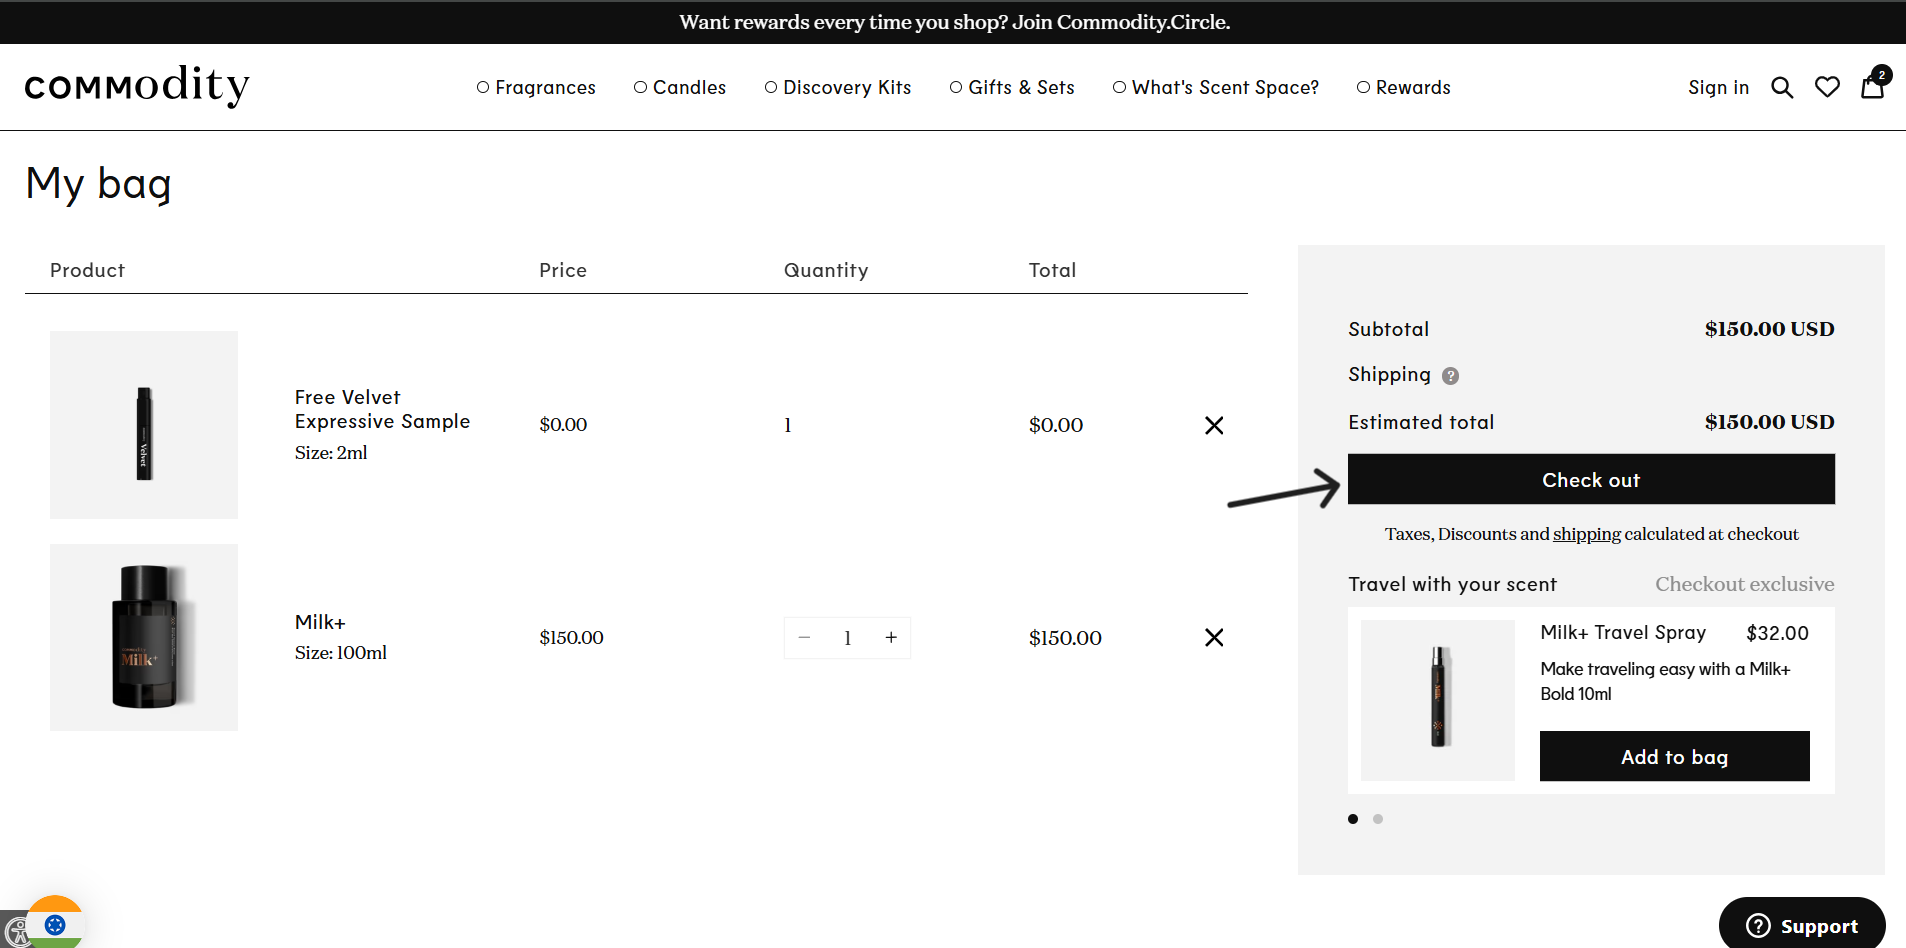
Task: Open the Gifts & Sets menu
Action: [x=1012, y=88]
